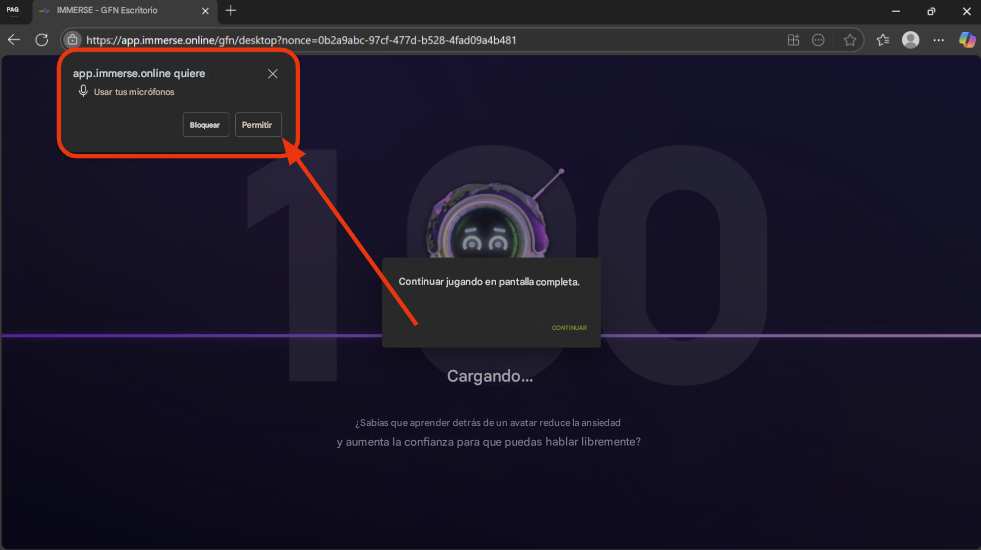Open the browser profile avatar
The height and width of the screenshot is (550, 981).
(x=910, y=40)
